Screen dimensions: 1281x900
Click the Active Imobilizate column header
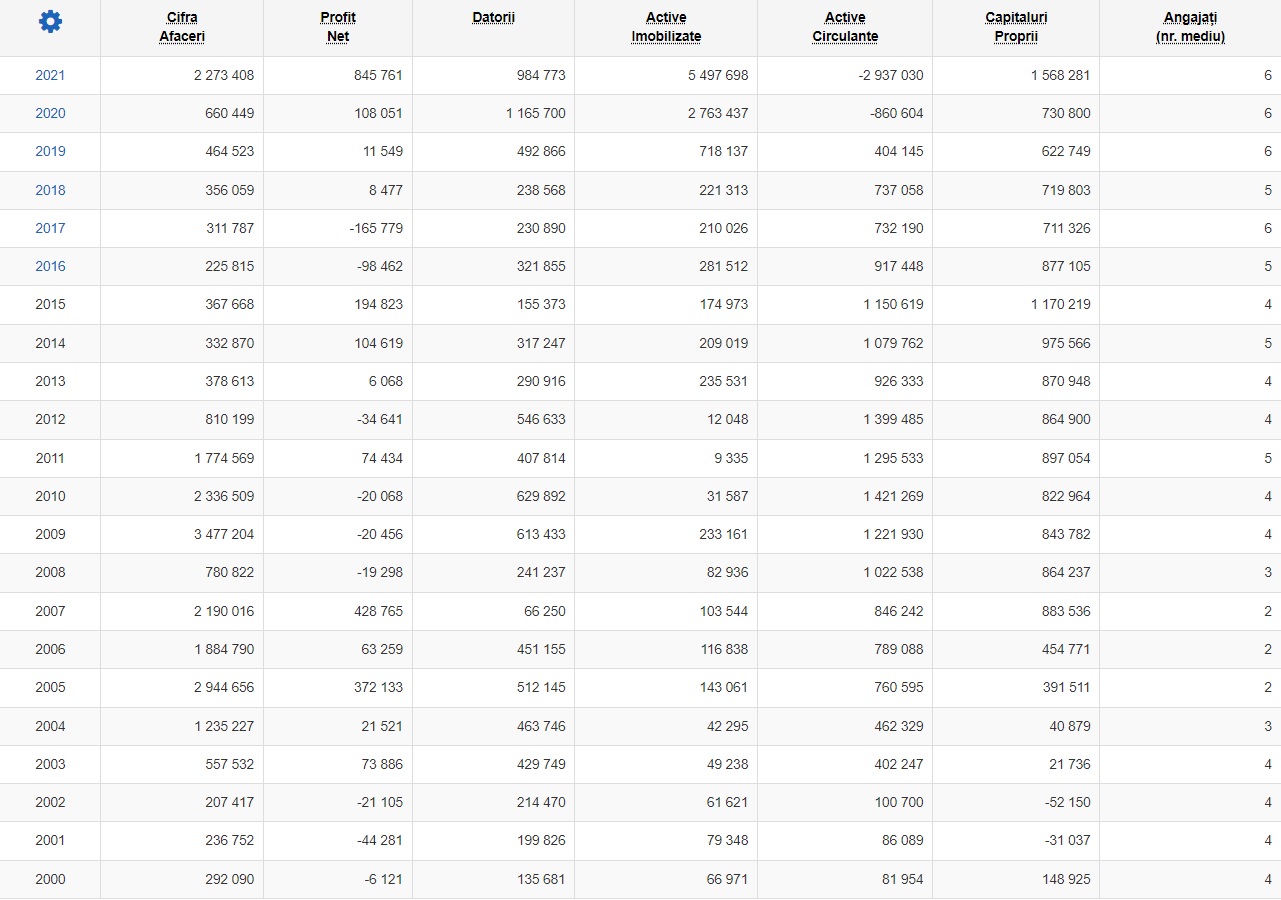[666, 27]
